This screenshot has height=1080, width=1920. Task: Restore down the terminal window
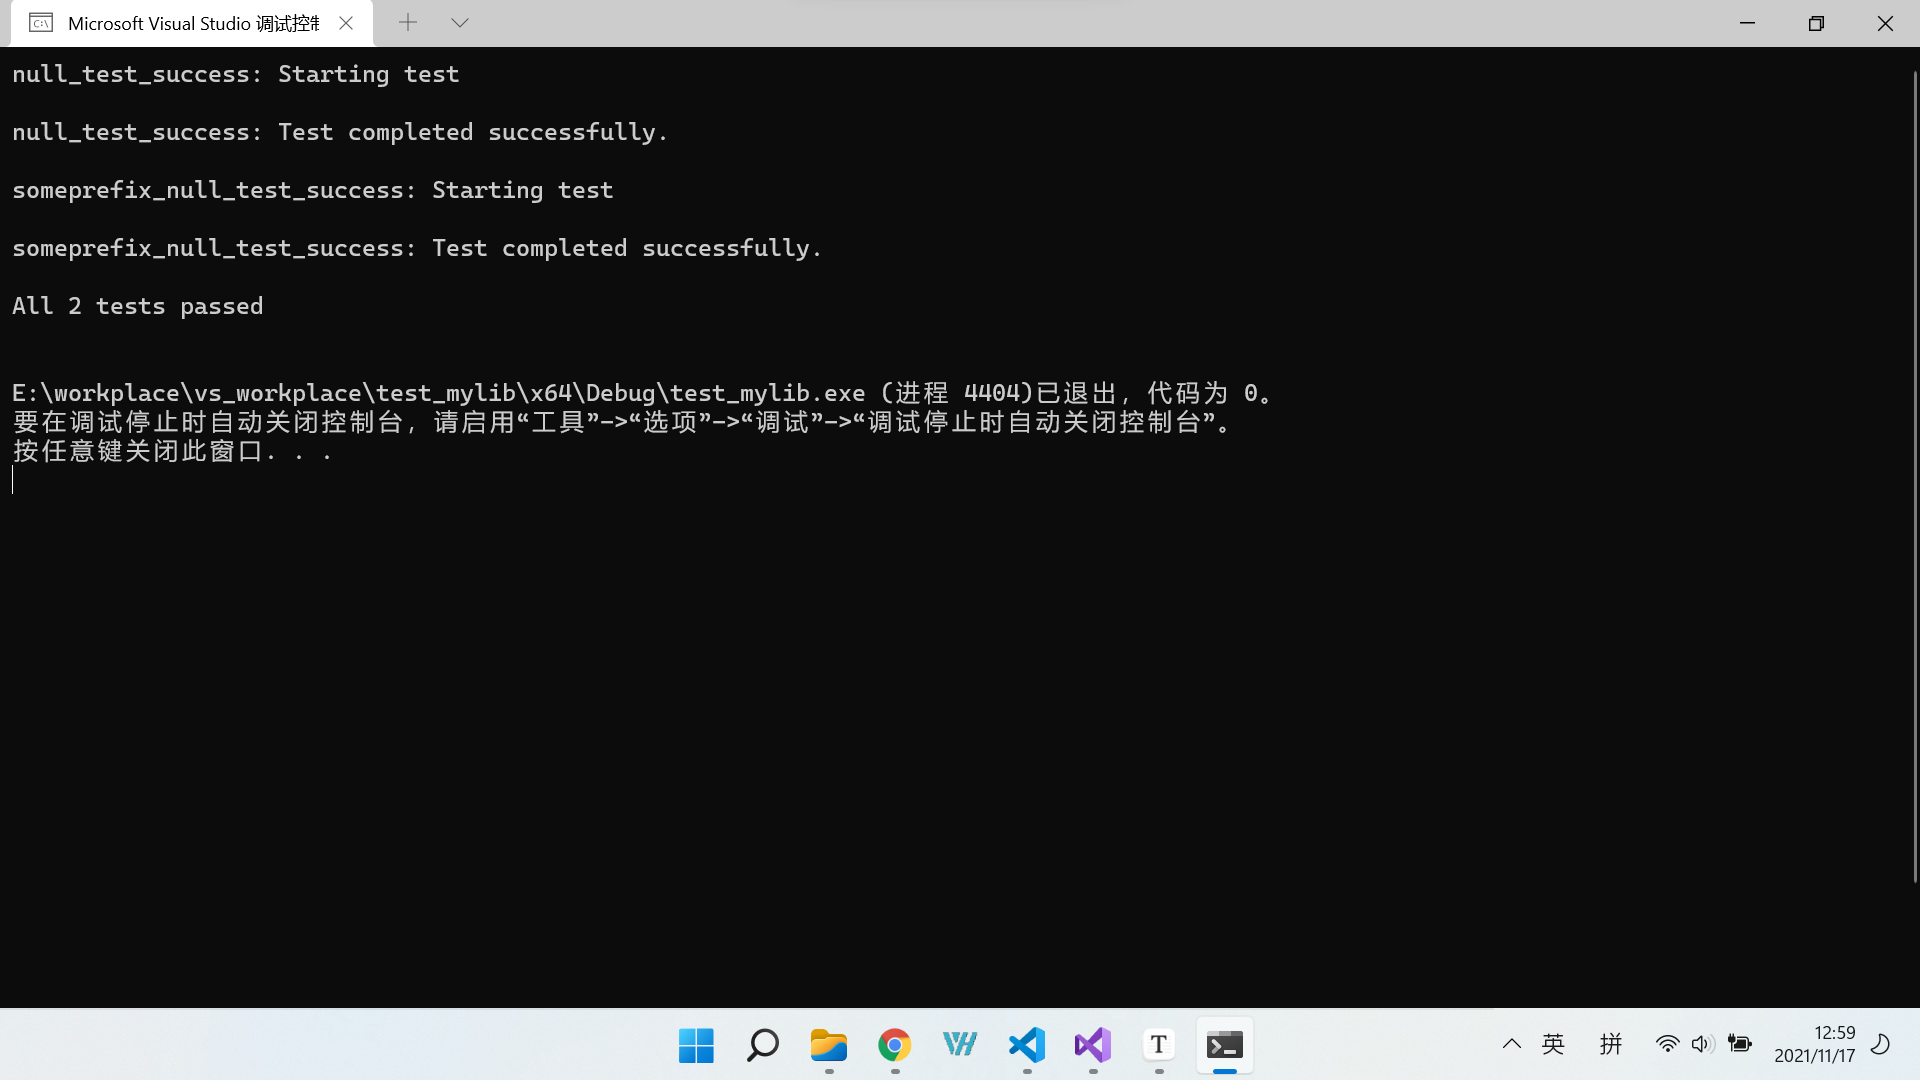tap(1816, 23)
